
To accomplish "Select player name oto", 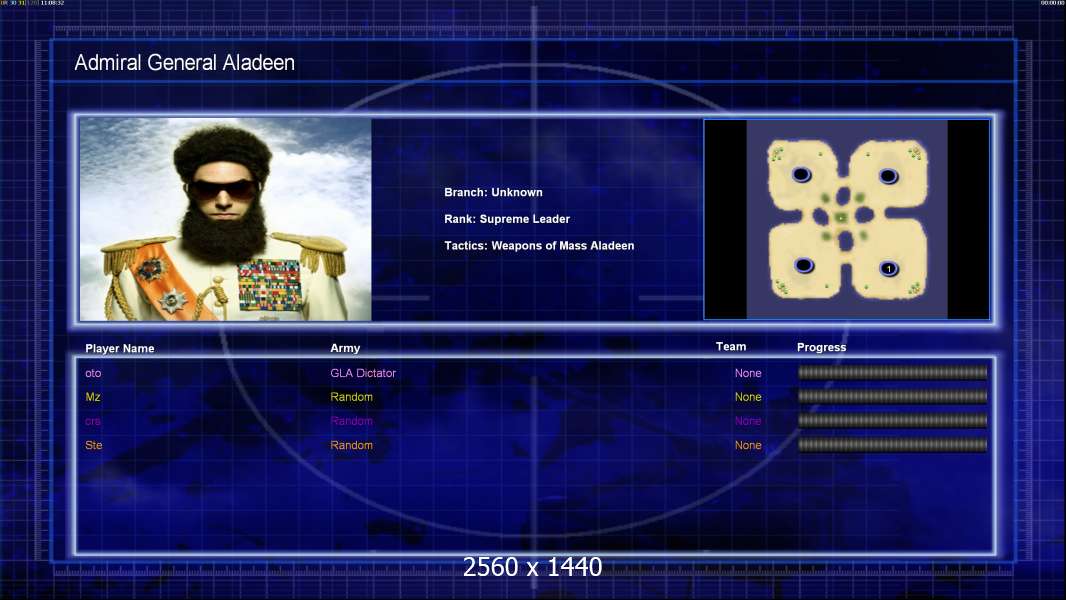I will [93, 373].
